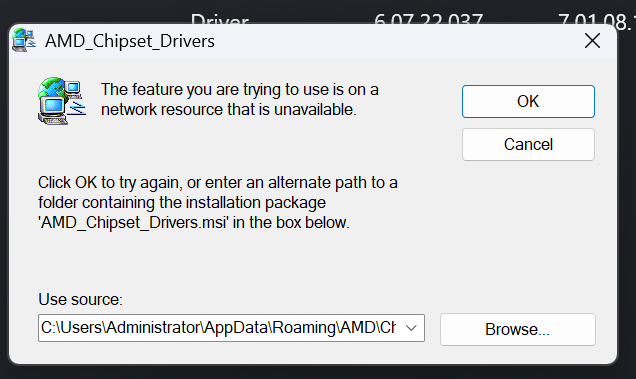Screen dimensions: 636x379
Task: Click the "Driver" text behind the dialog
Action: [219, 19]
